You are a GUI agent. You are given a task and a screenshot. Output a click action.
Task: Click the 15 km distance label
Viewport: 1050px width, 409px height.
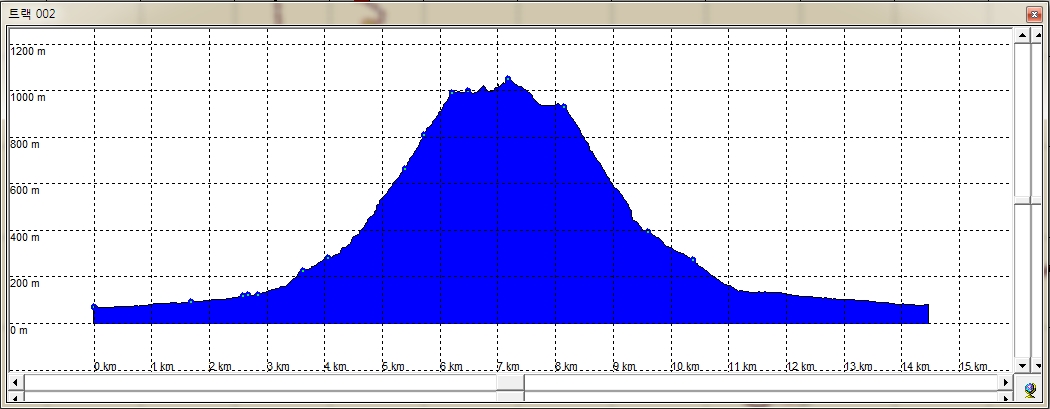click(973, 366)
